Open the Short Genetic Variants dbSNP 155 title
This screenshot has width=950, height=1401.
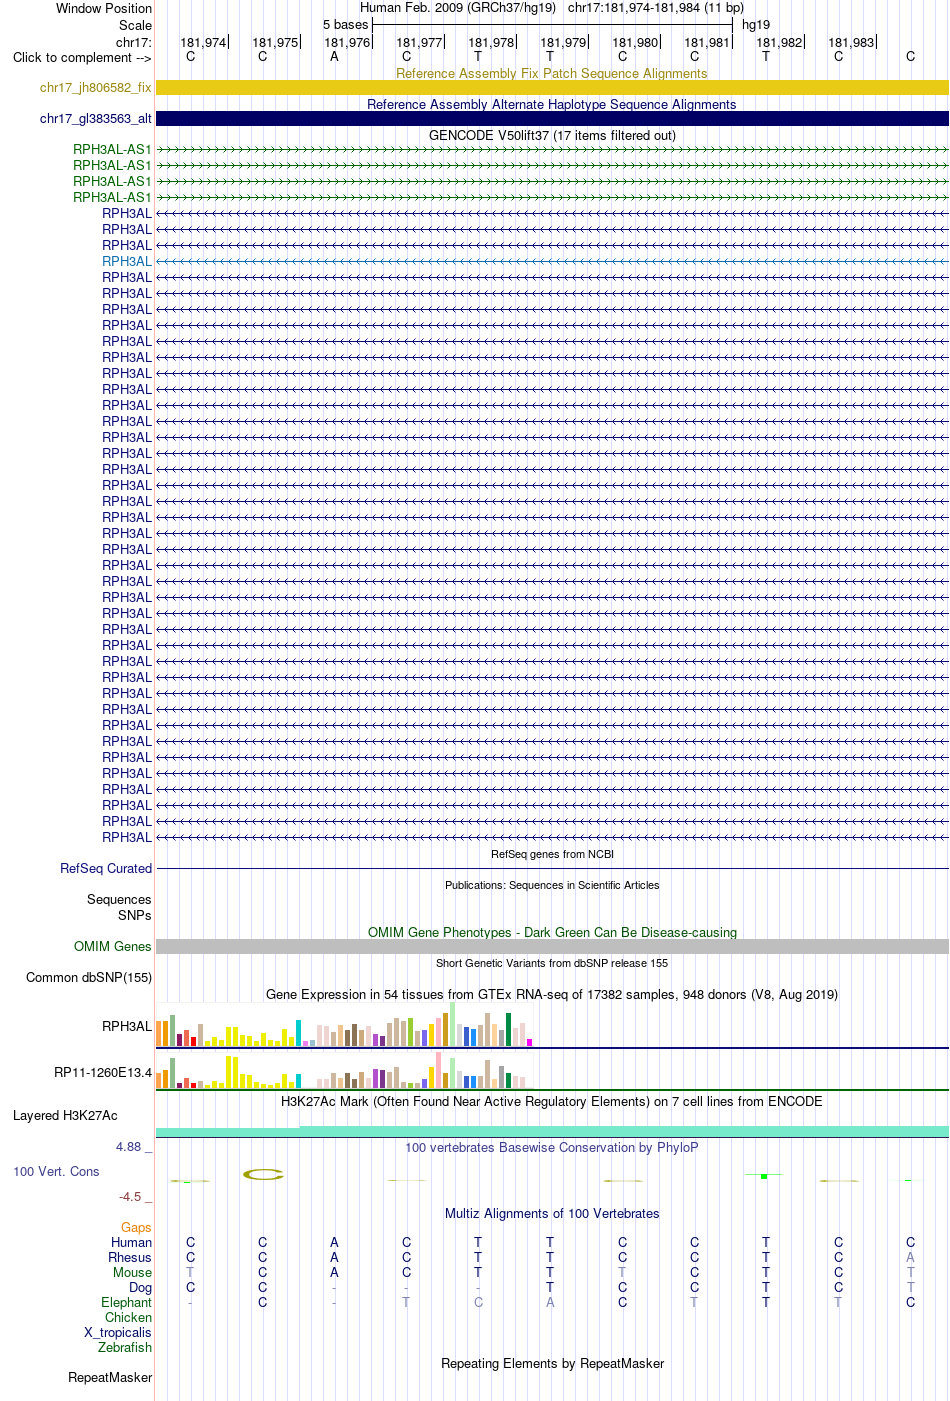[x=552, y=964]
